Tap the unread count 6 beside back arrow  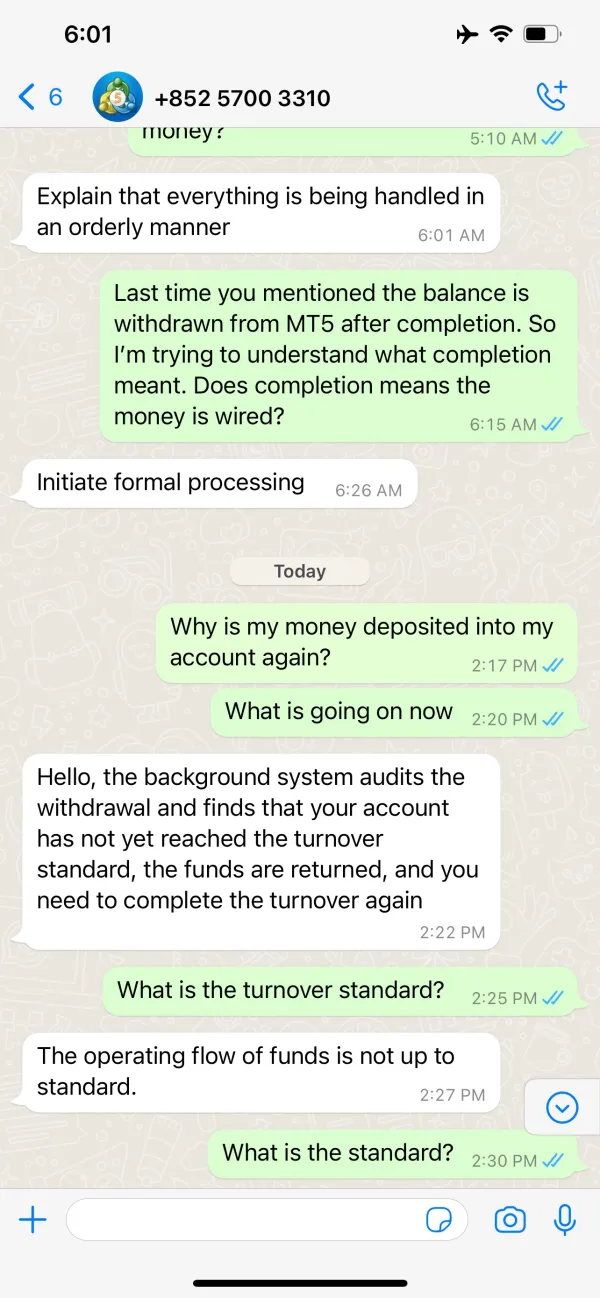(x=56, y=97)
